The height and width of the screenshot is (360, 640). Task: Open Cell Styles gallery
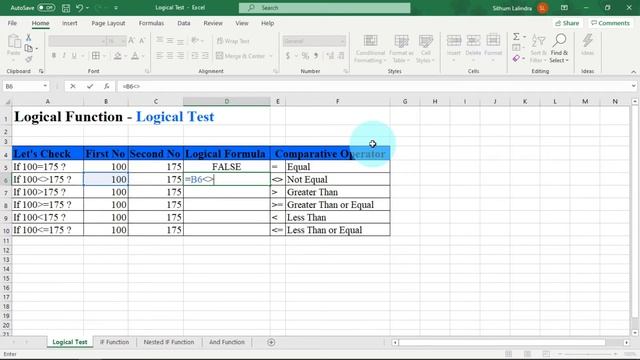tap(426, 48)
